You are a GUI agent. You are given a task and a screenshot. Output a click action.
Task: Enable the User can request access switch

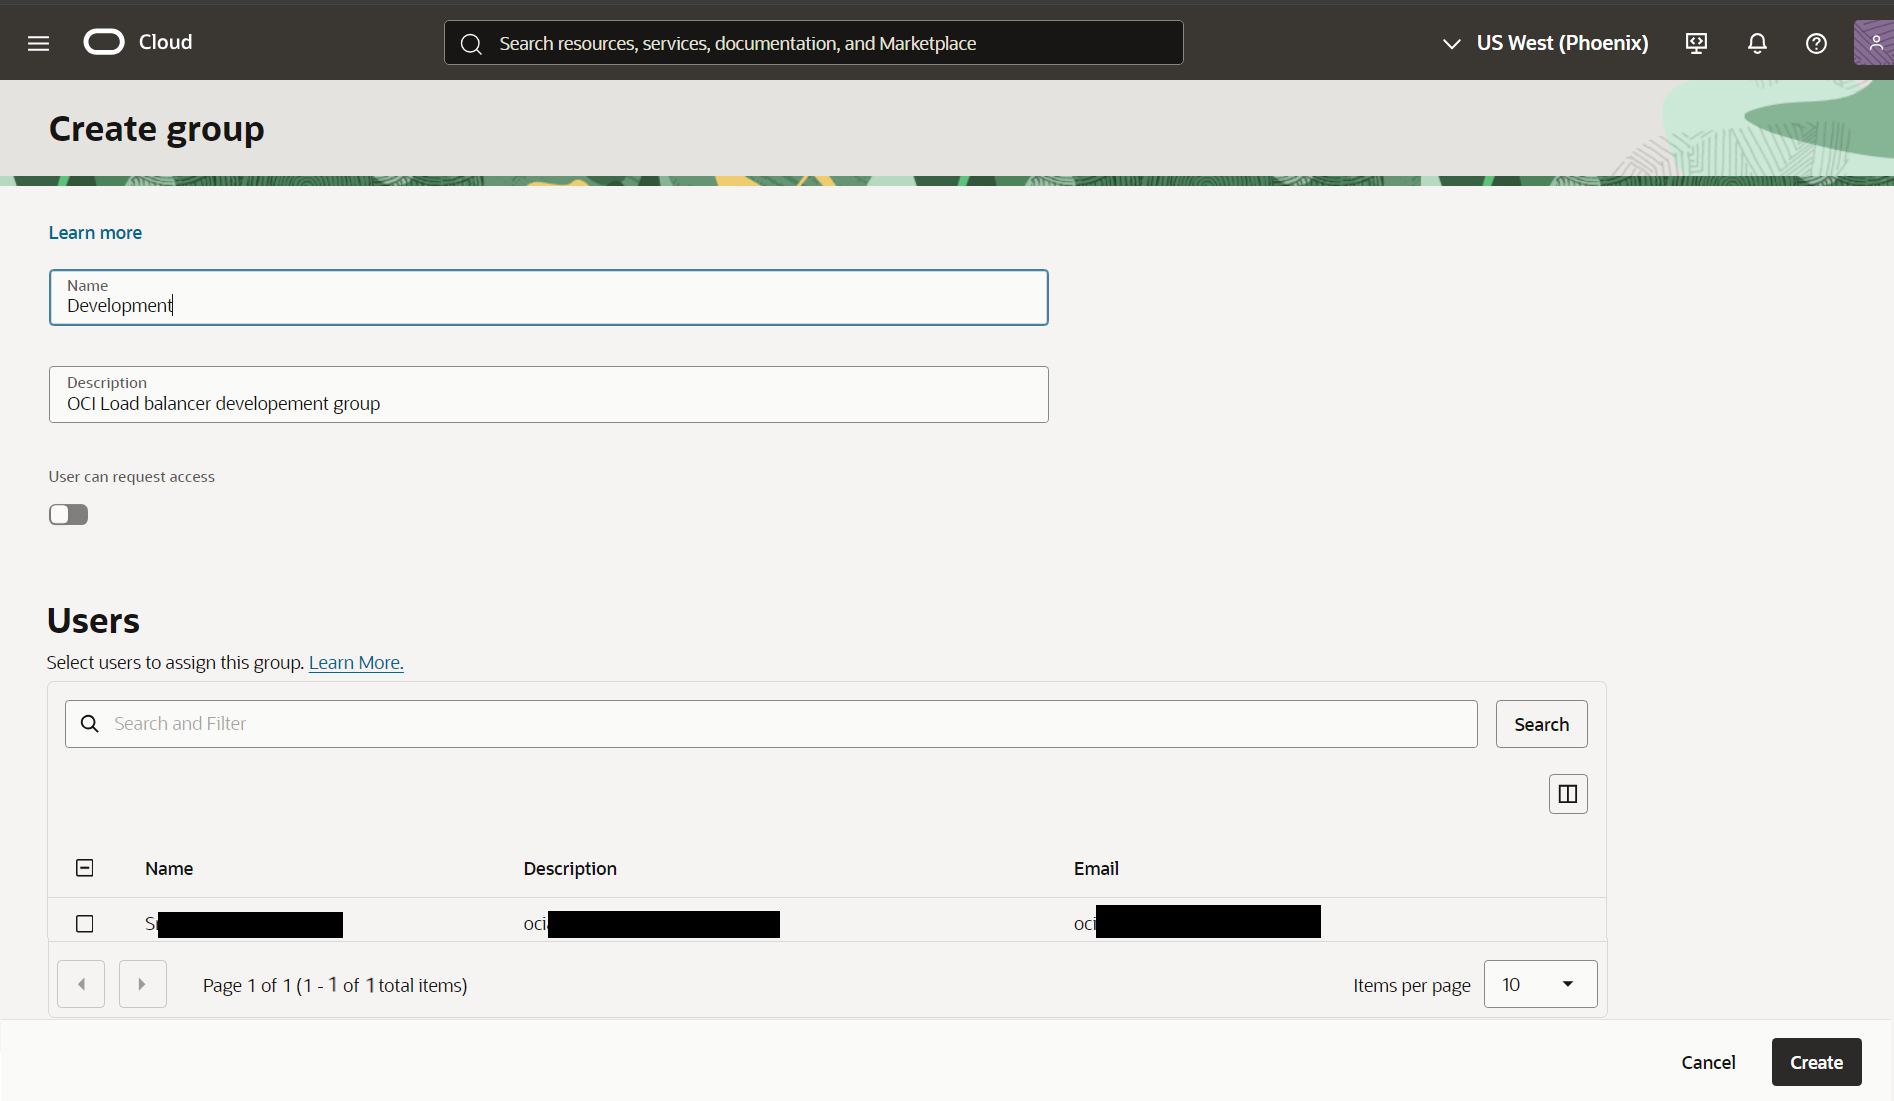(69, 514)
